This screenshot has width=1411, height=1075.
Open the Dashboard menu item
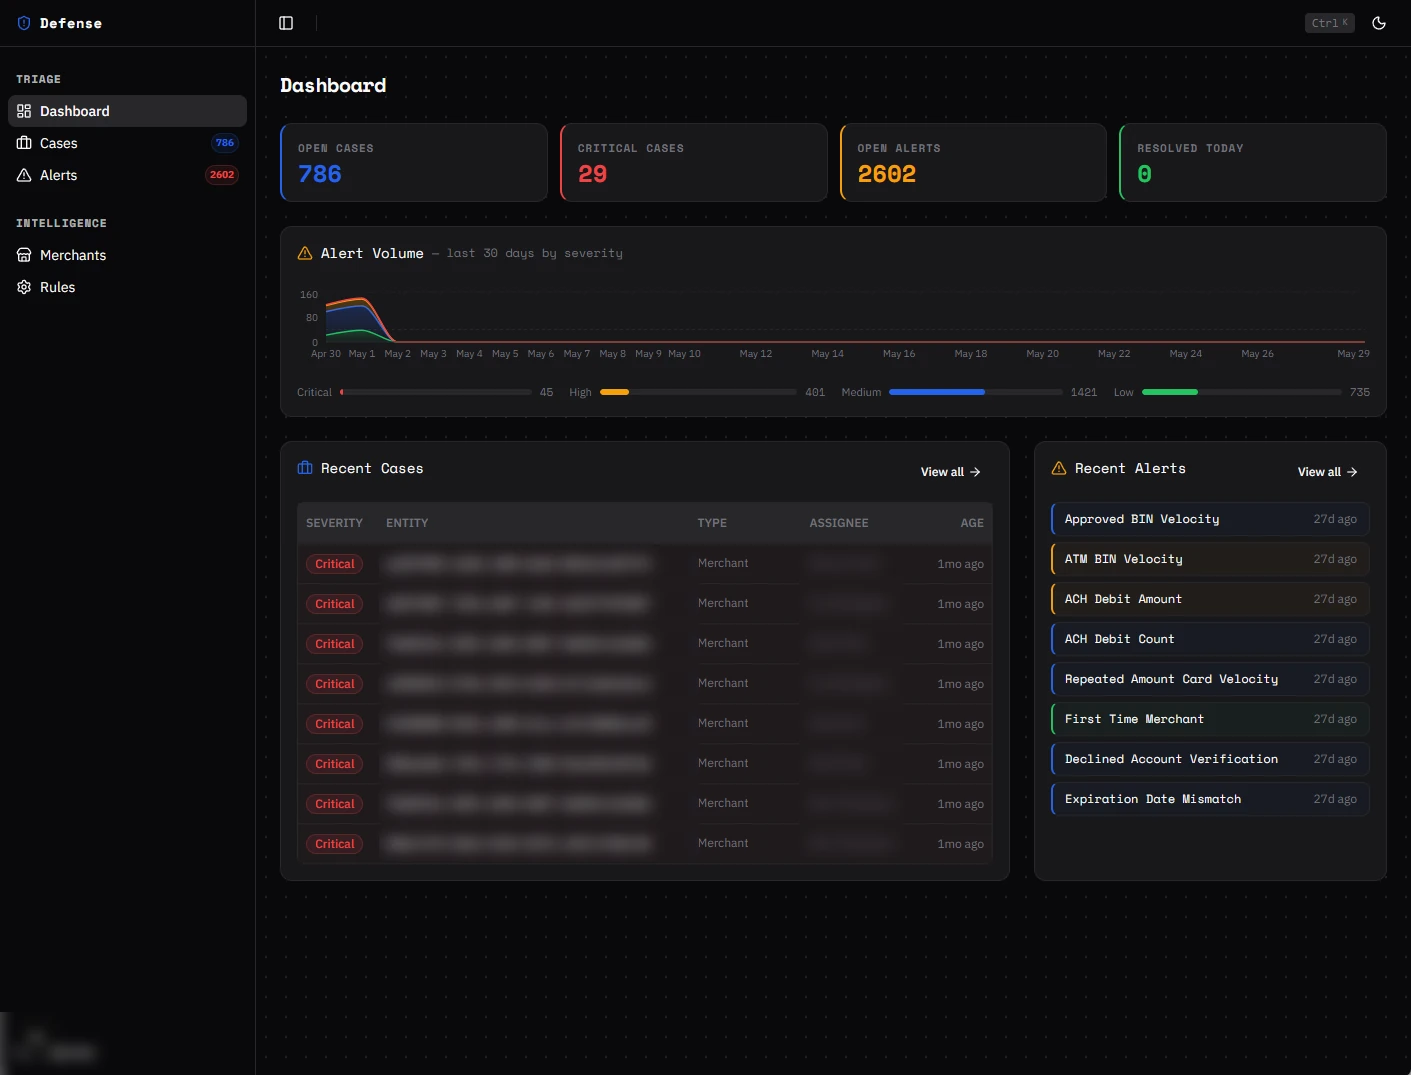pos(127,111)
